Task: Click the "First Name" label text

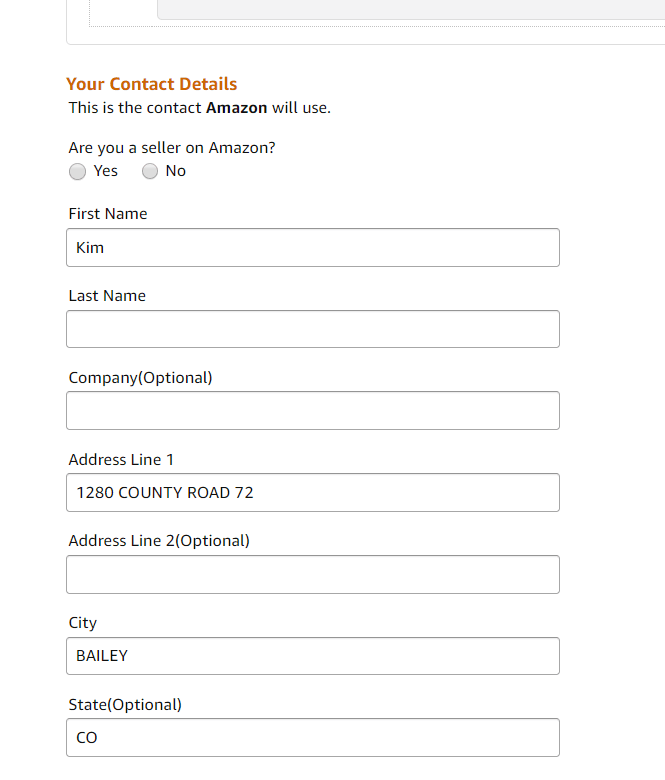Action: [108, 214]
